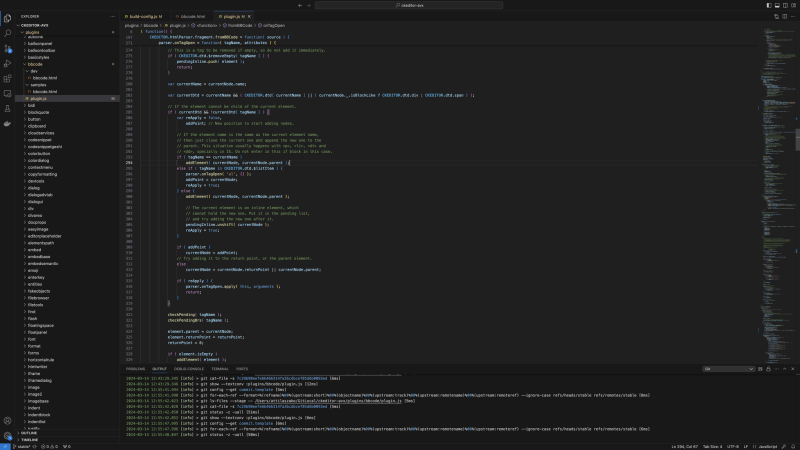The height and width of the screenshot is (450, 800).
Task: Expand the TIMELINE section
Action: (67, 439)
